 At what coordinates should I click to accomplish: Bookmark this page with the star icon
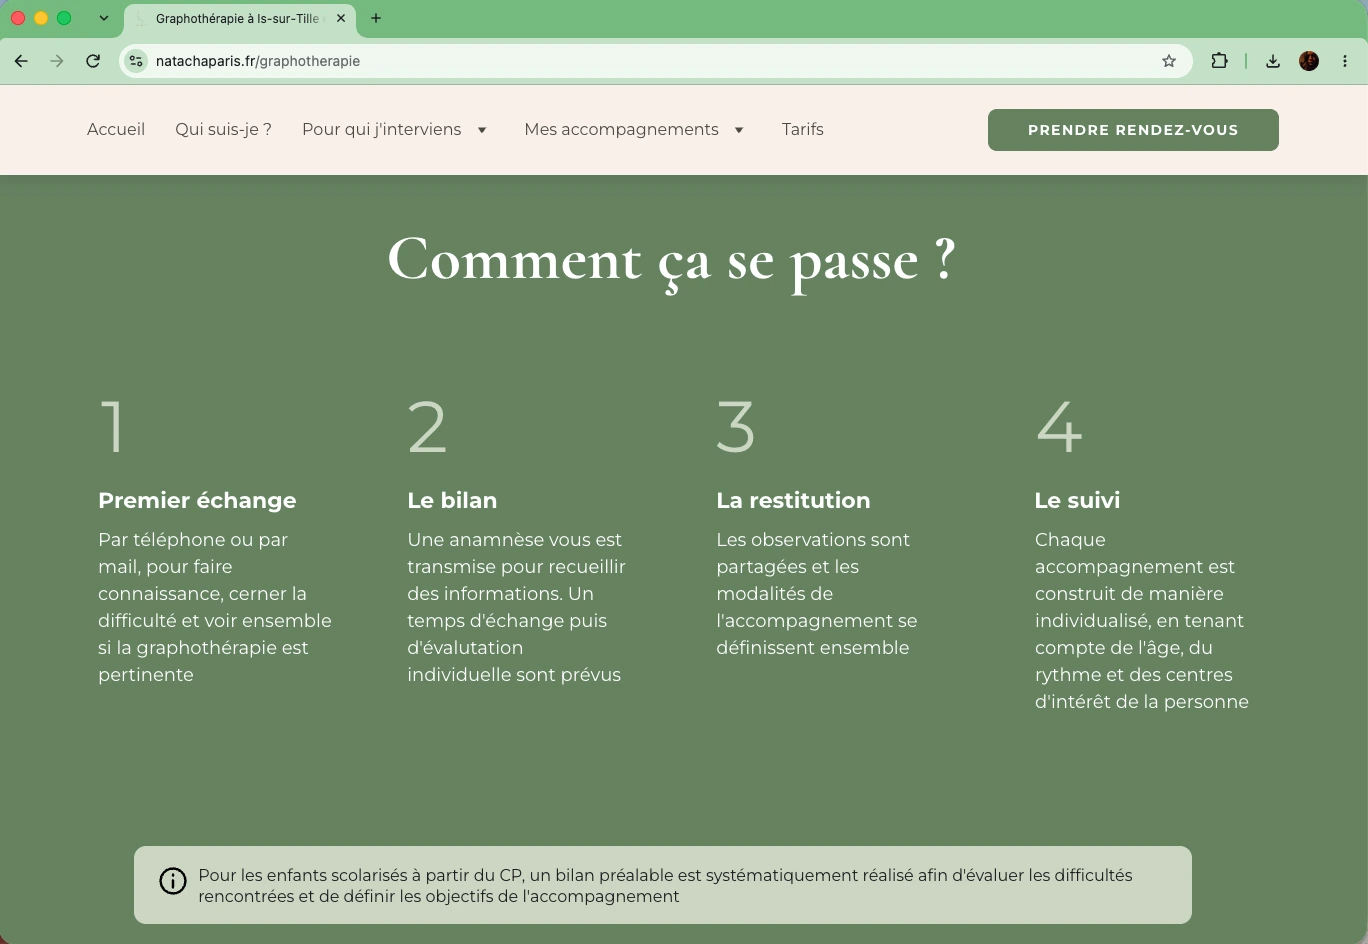pos(1169,61)
